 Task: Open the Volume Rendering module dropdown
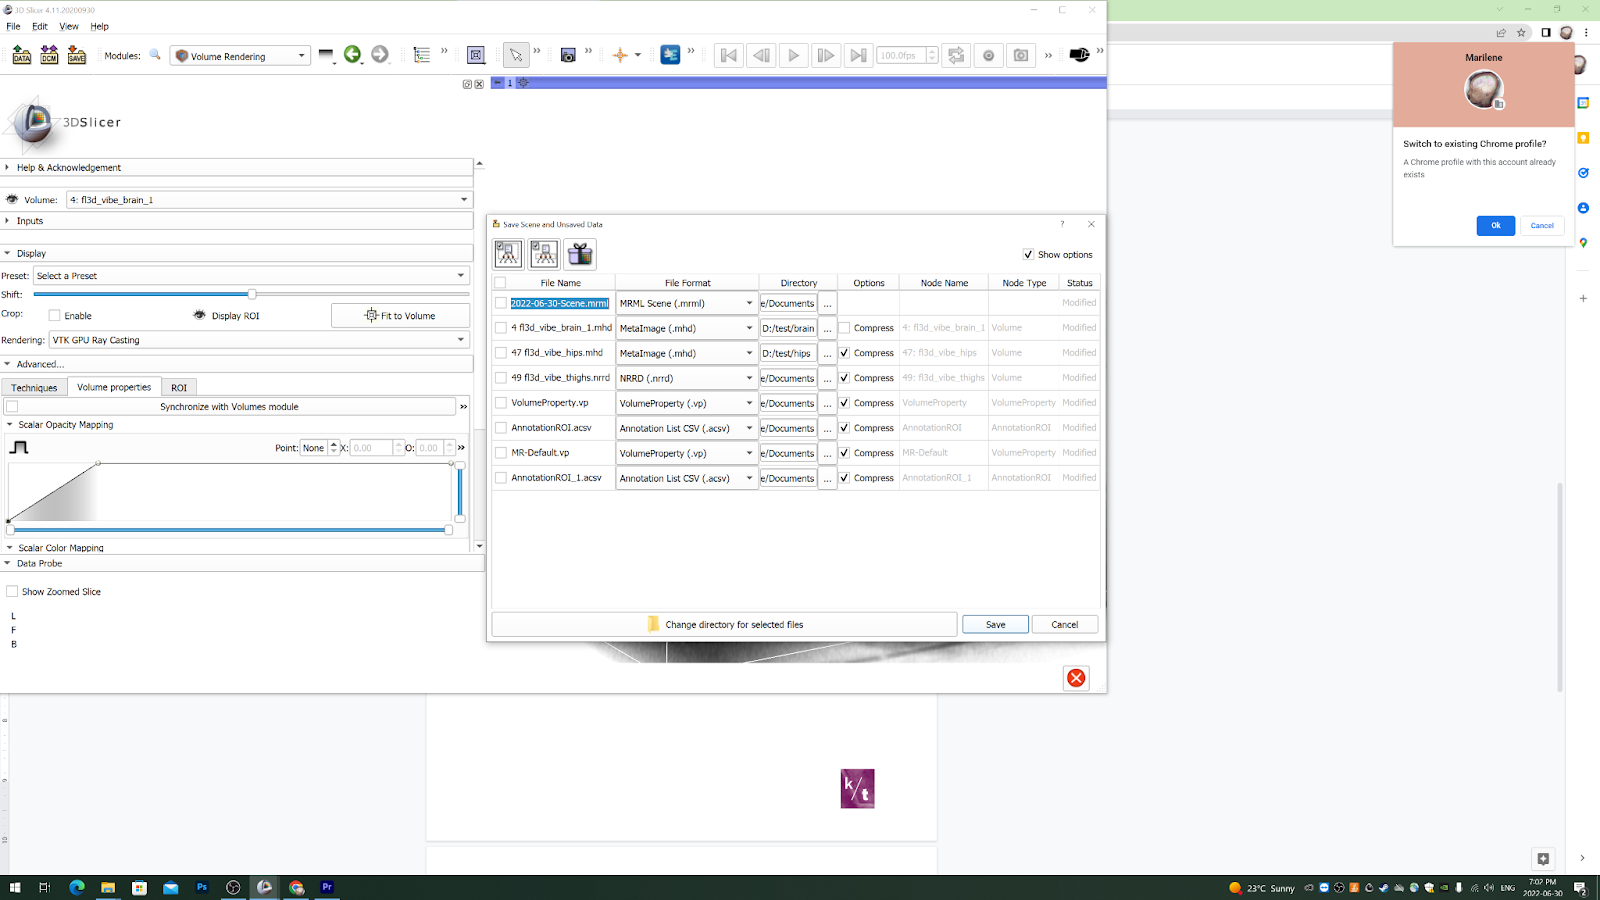pyautogui.click(x=240, y=56)
